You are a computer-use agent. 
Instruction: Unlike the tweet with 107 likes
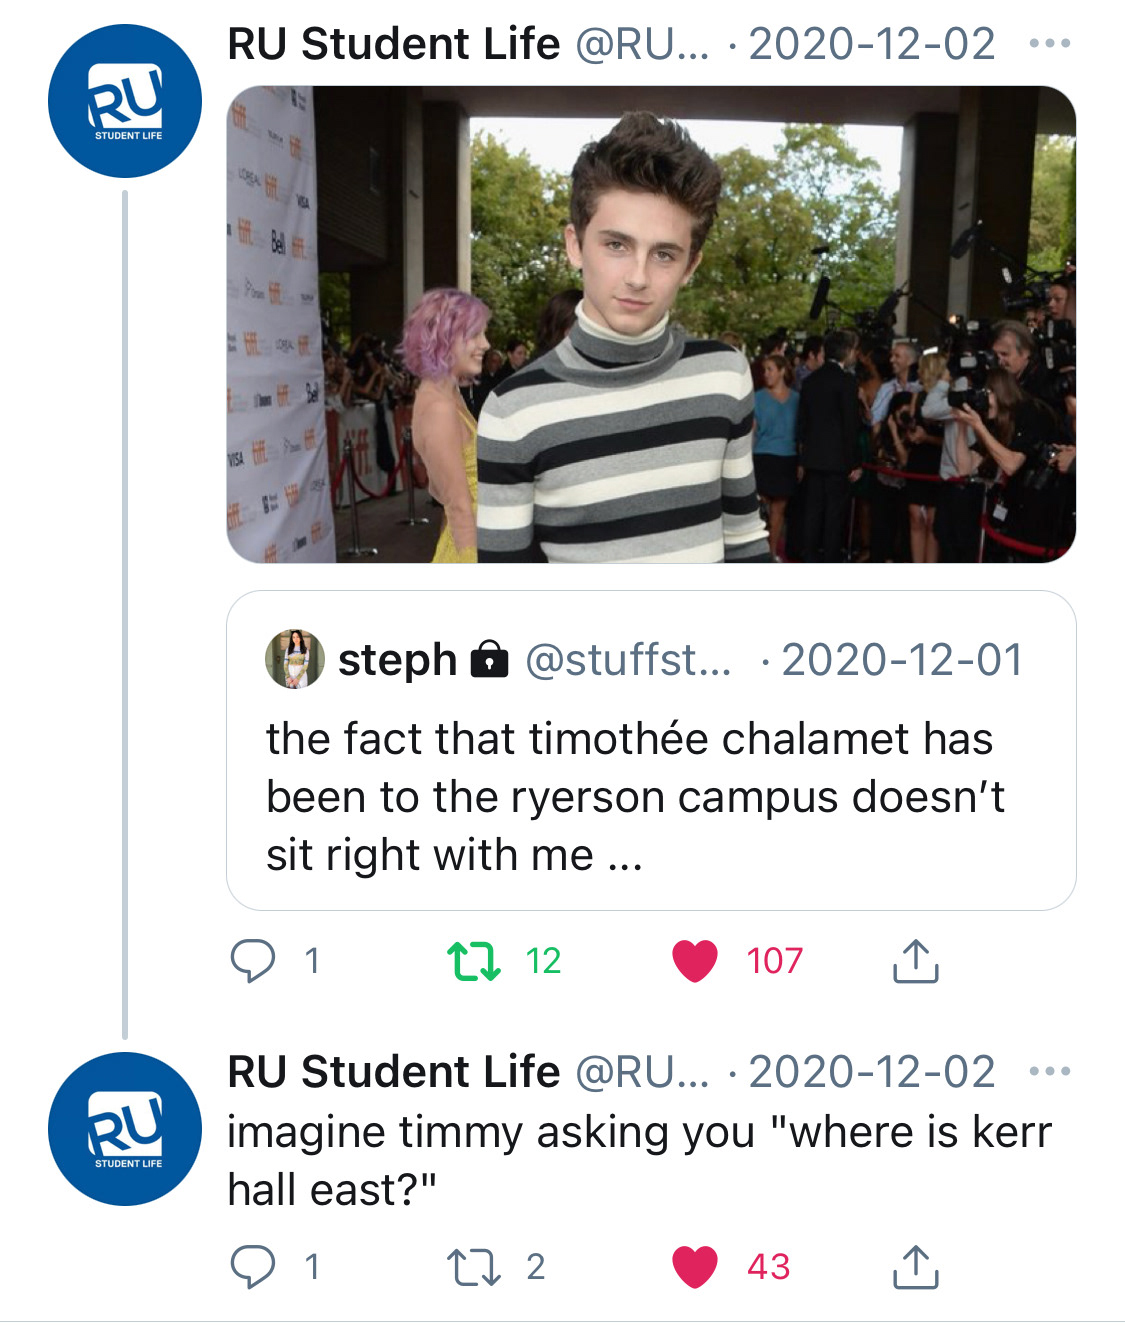(x=695, y=961)
